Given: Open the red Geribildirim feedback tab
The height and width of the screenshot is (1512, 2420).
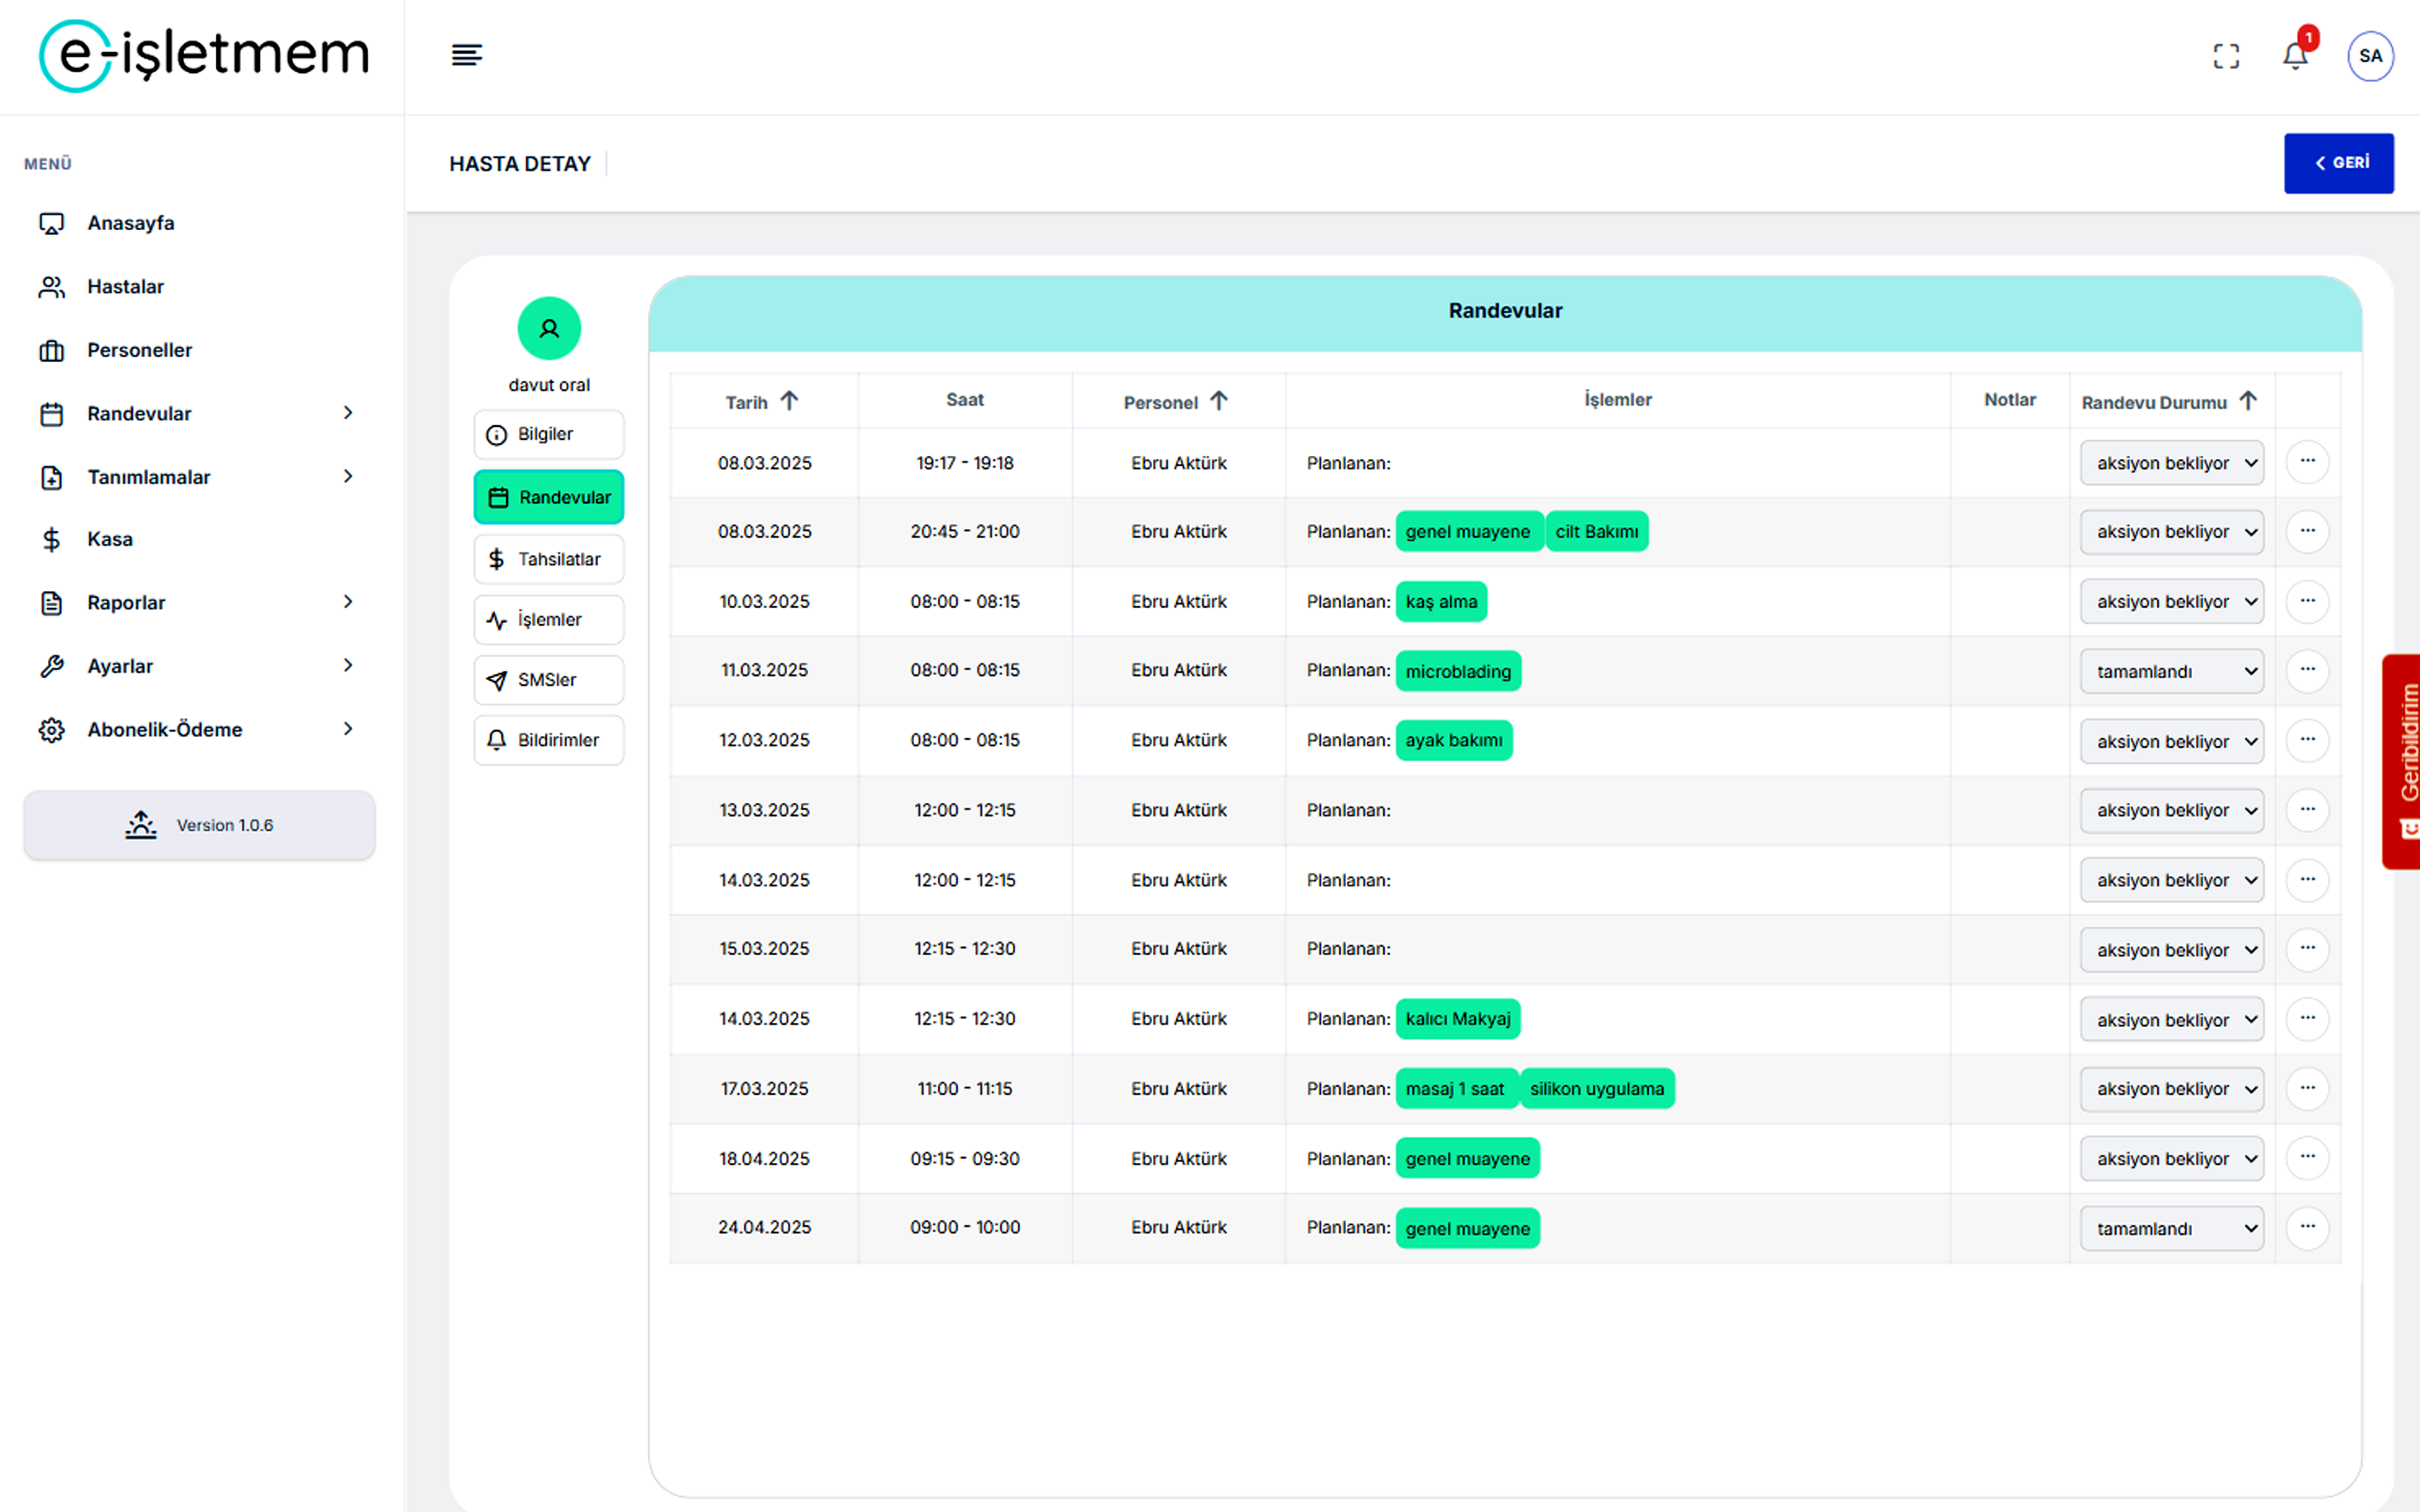Looking at the screenshot, I should click(x=2403, y=760).
